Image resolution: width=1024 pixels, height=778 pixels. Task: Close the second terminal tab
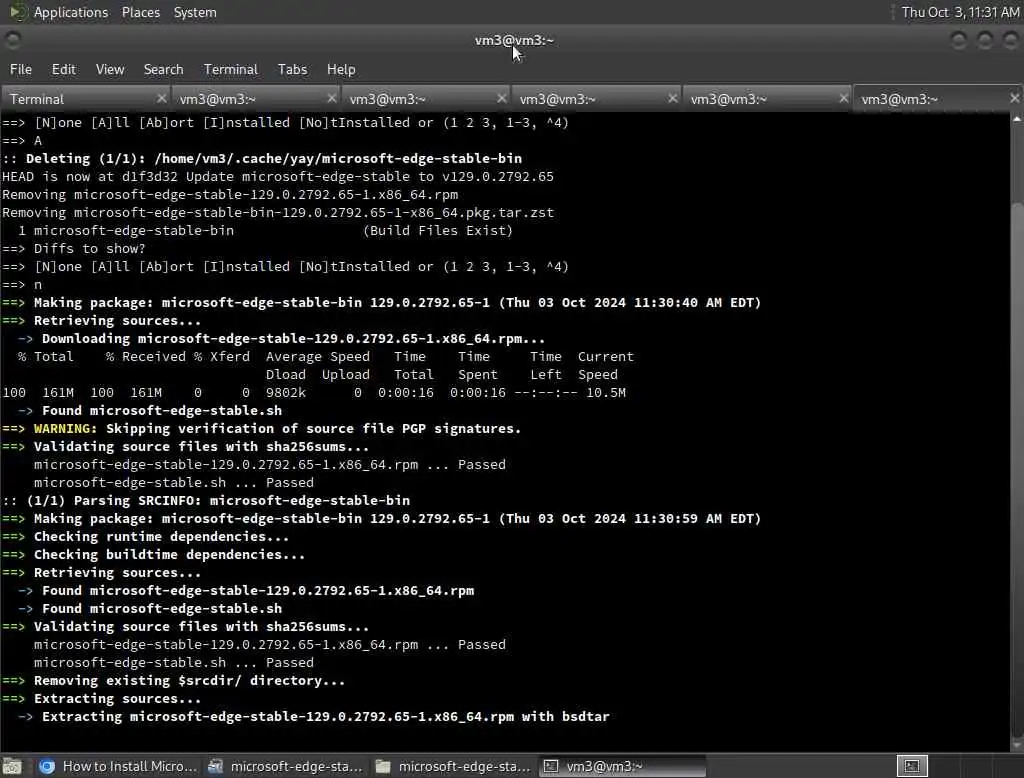click(x=332, y=98)
